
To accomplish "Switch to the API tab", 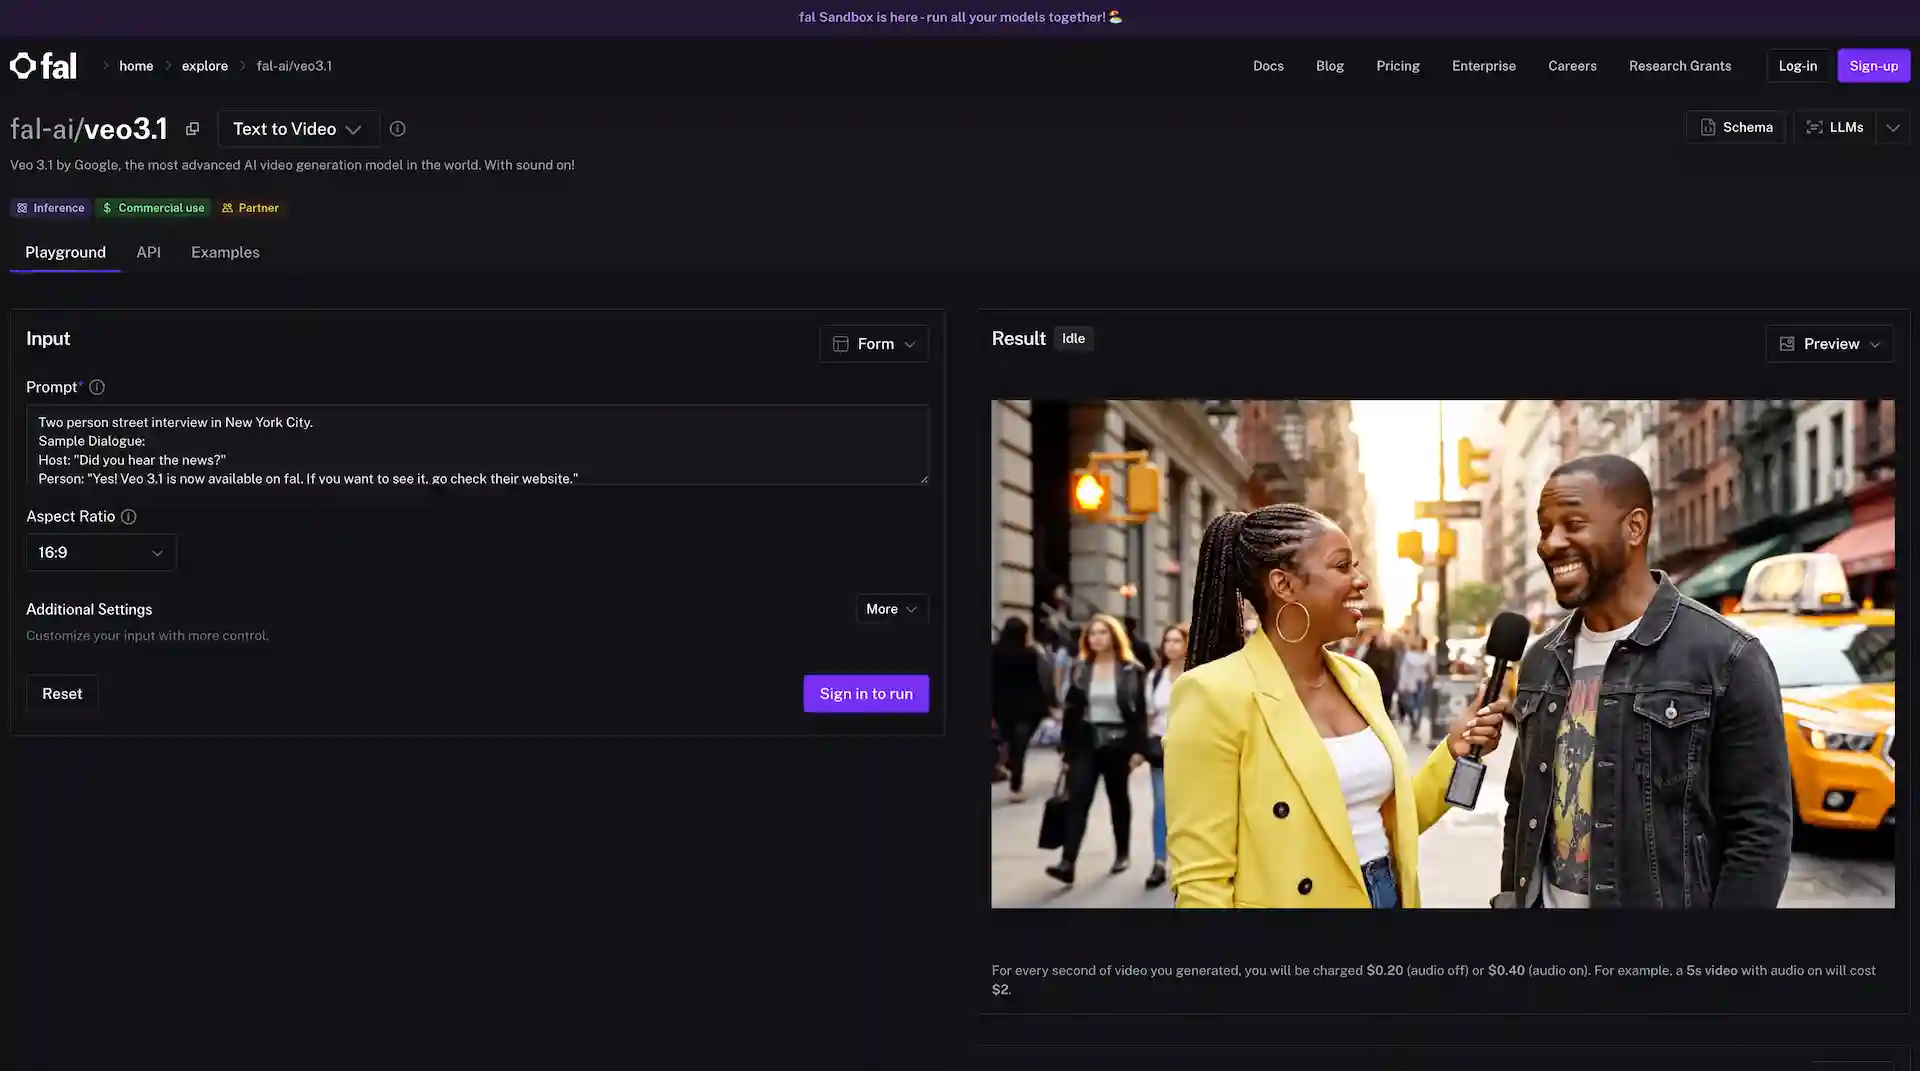I will coord(148,253).
